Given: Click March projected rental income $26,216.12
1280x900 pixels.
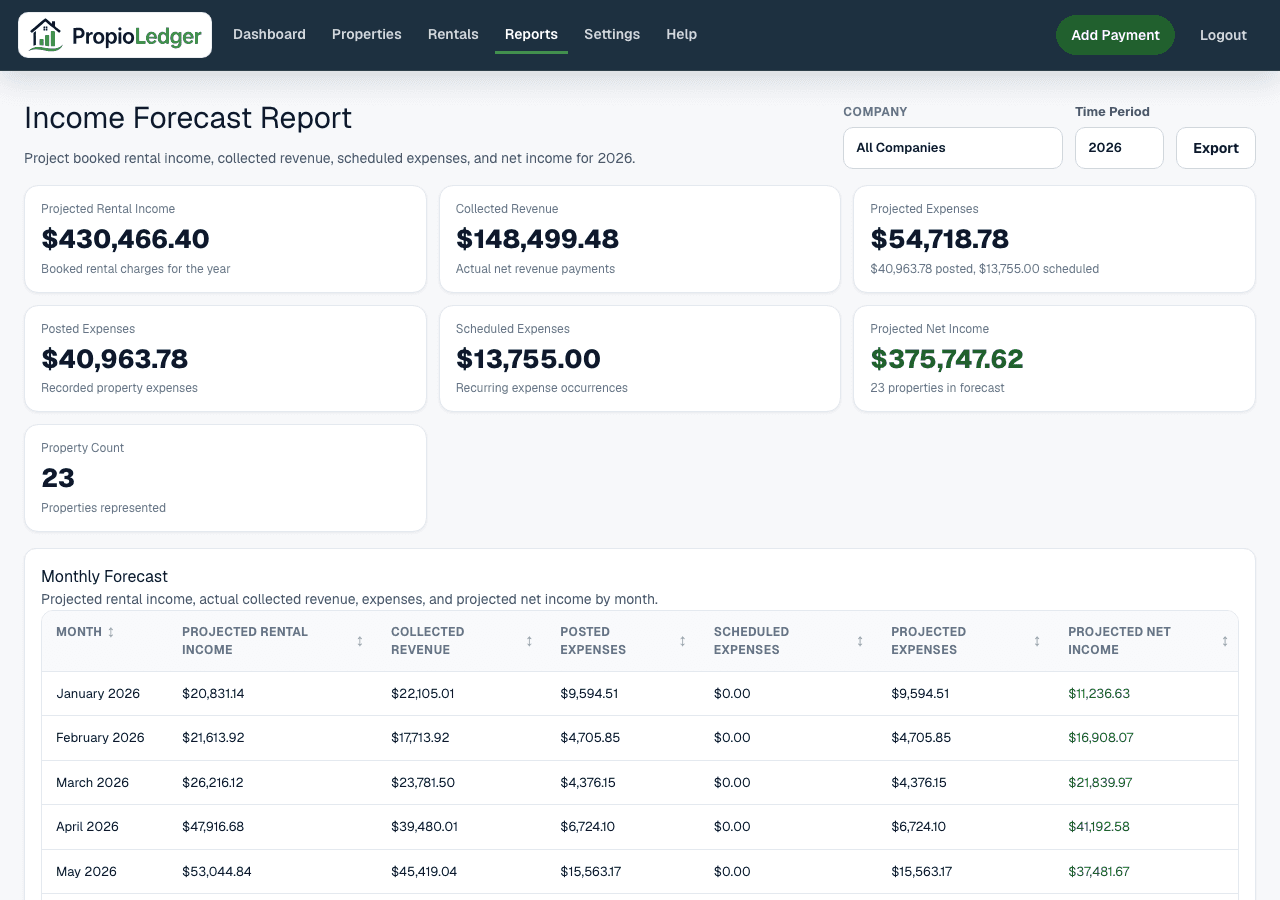Looking at the screenshot, I should [213, 783].
